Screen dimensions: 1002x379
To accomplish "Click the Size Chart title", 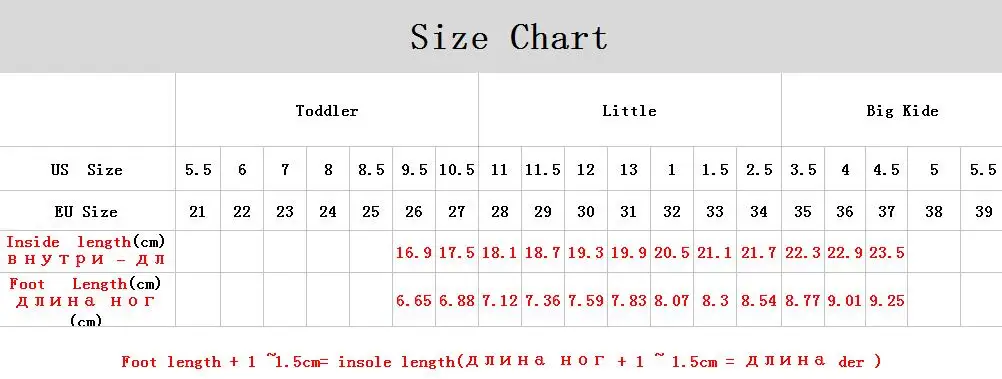I will pyautogui.click(x=509, y=37).
